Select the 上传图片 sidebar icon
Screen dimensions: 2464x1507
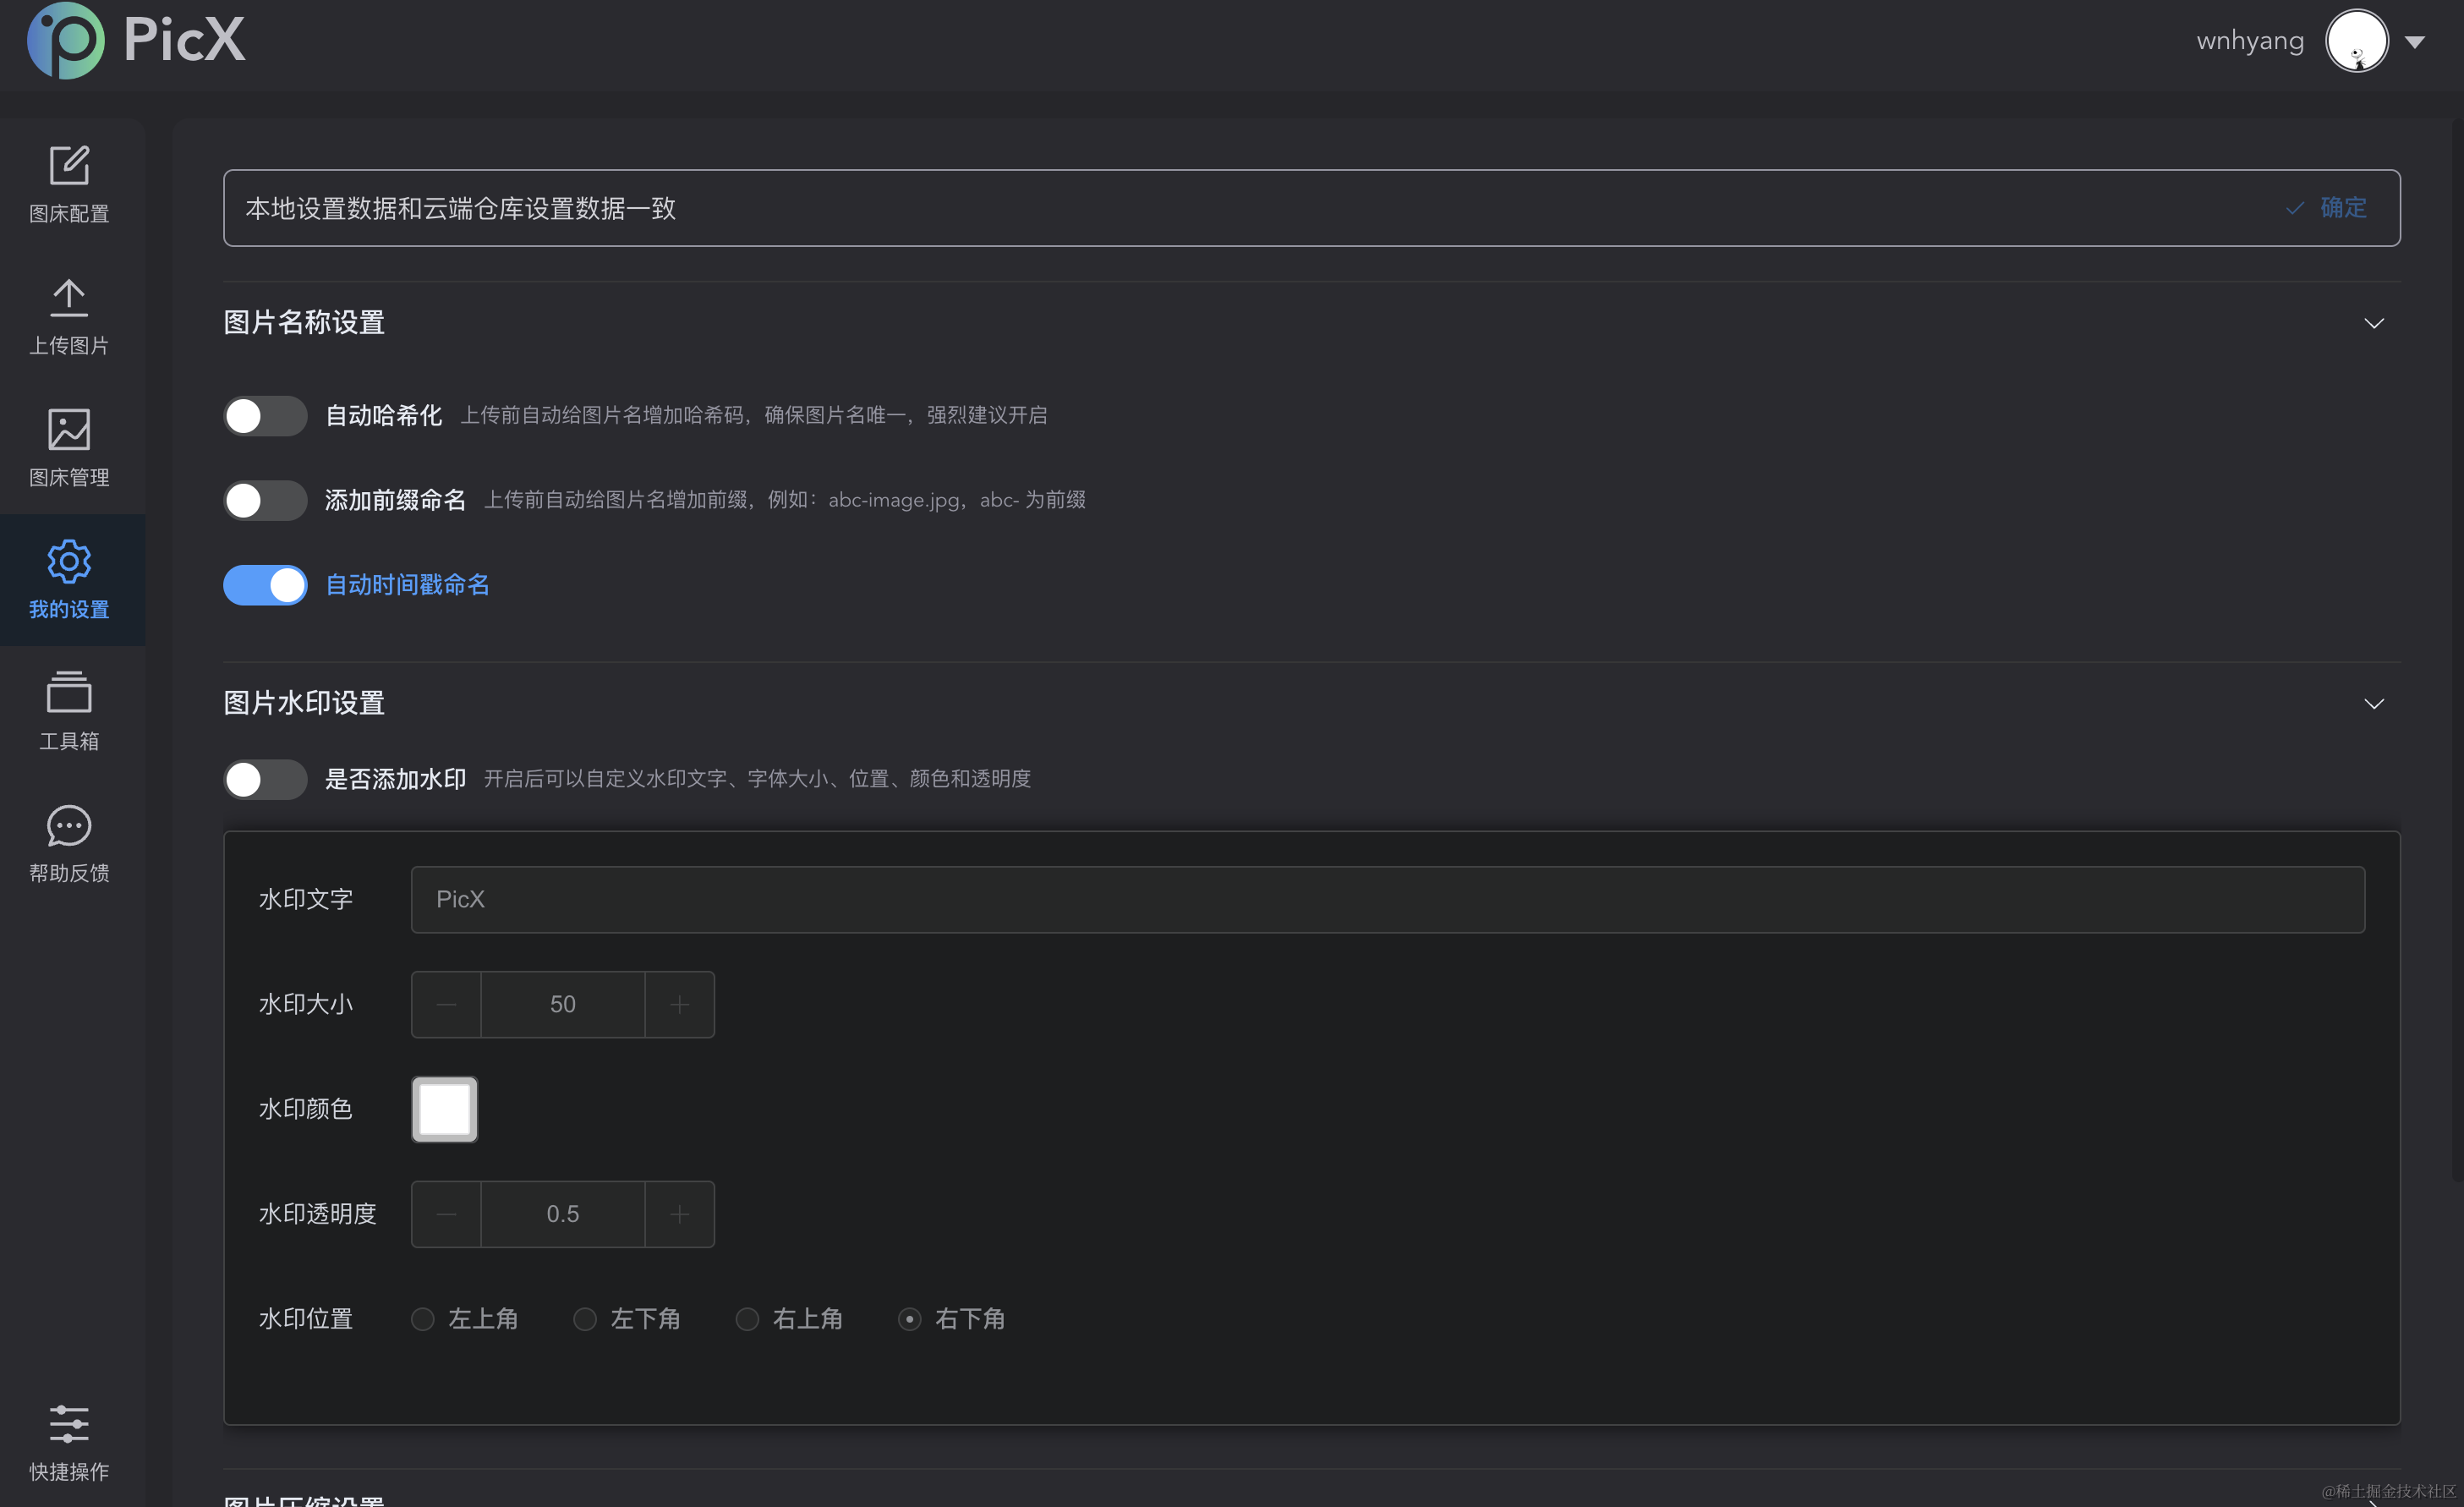(68, 315)
